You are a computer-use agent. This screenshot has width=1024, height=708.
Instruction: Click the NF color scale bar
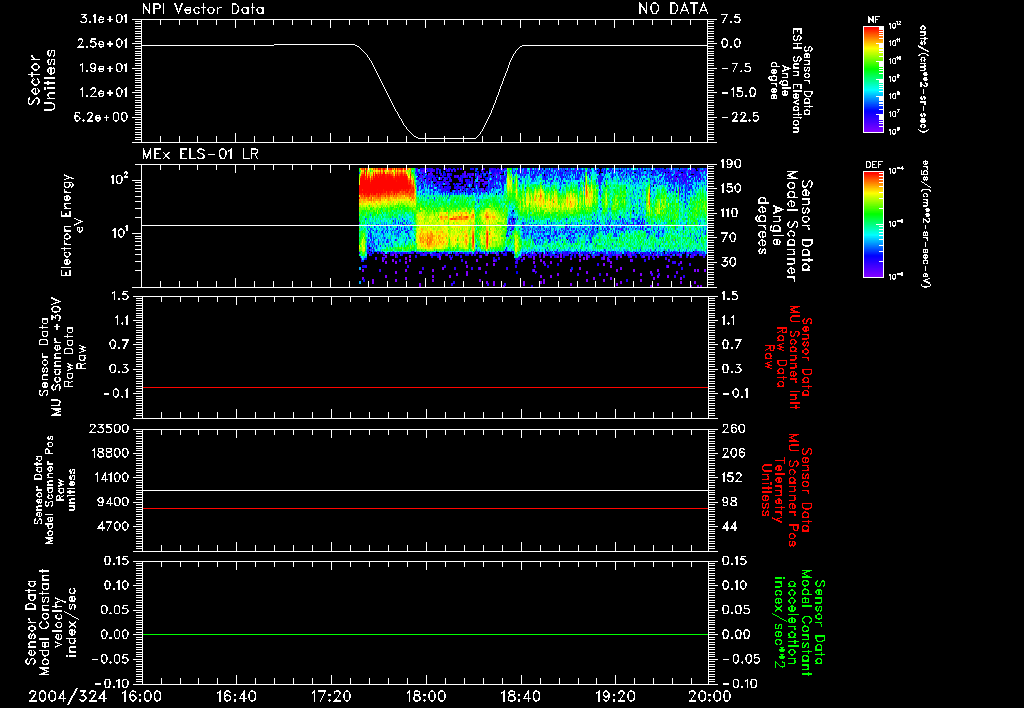point(873,79)
